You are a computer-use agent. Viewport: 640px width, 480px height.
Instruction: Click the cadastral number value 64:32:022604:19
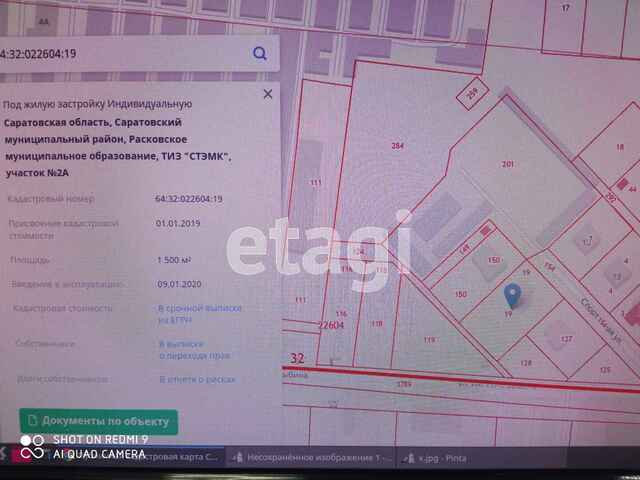click(x=189, y=199)
